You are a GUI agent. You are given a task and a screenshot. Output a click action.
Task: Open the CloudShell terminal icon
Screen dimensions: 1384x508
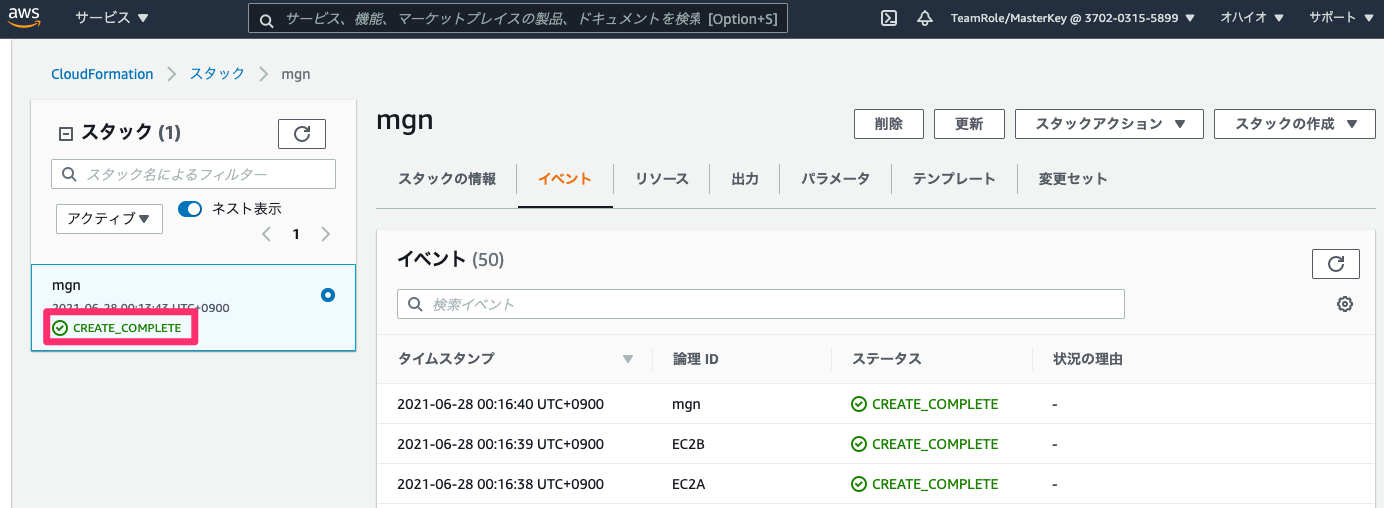point(888,18)
